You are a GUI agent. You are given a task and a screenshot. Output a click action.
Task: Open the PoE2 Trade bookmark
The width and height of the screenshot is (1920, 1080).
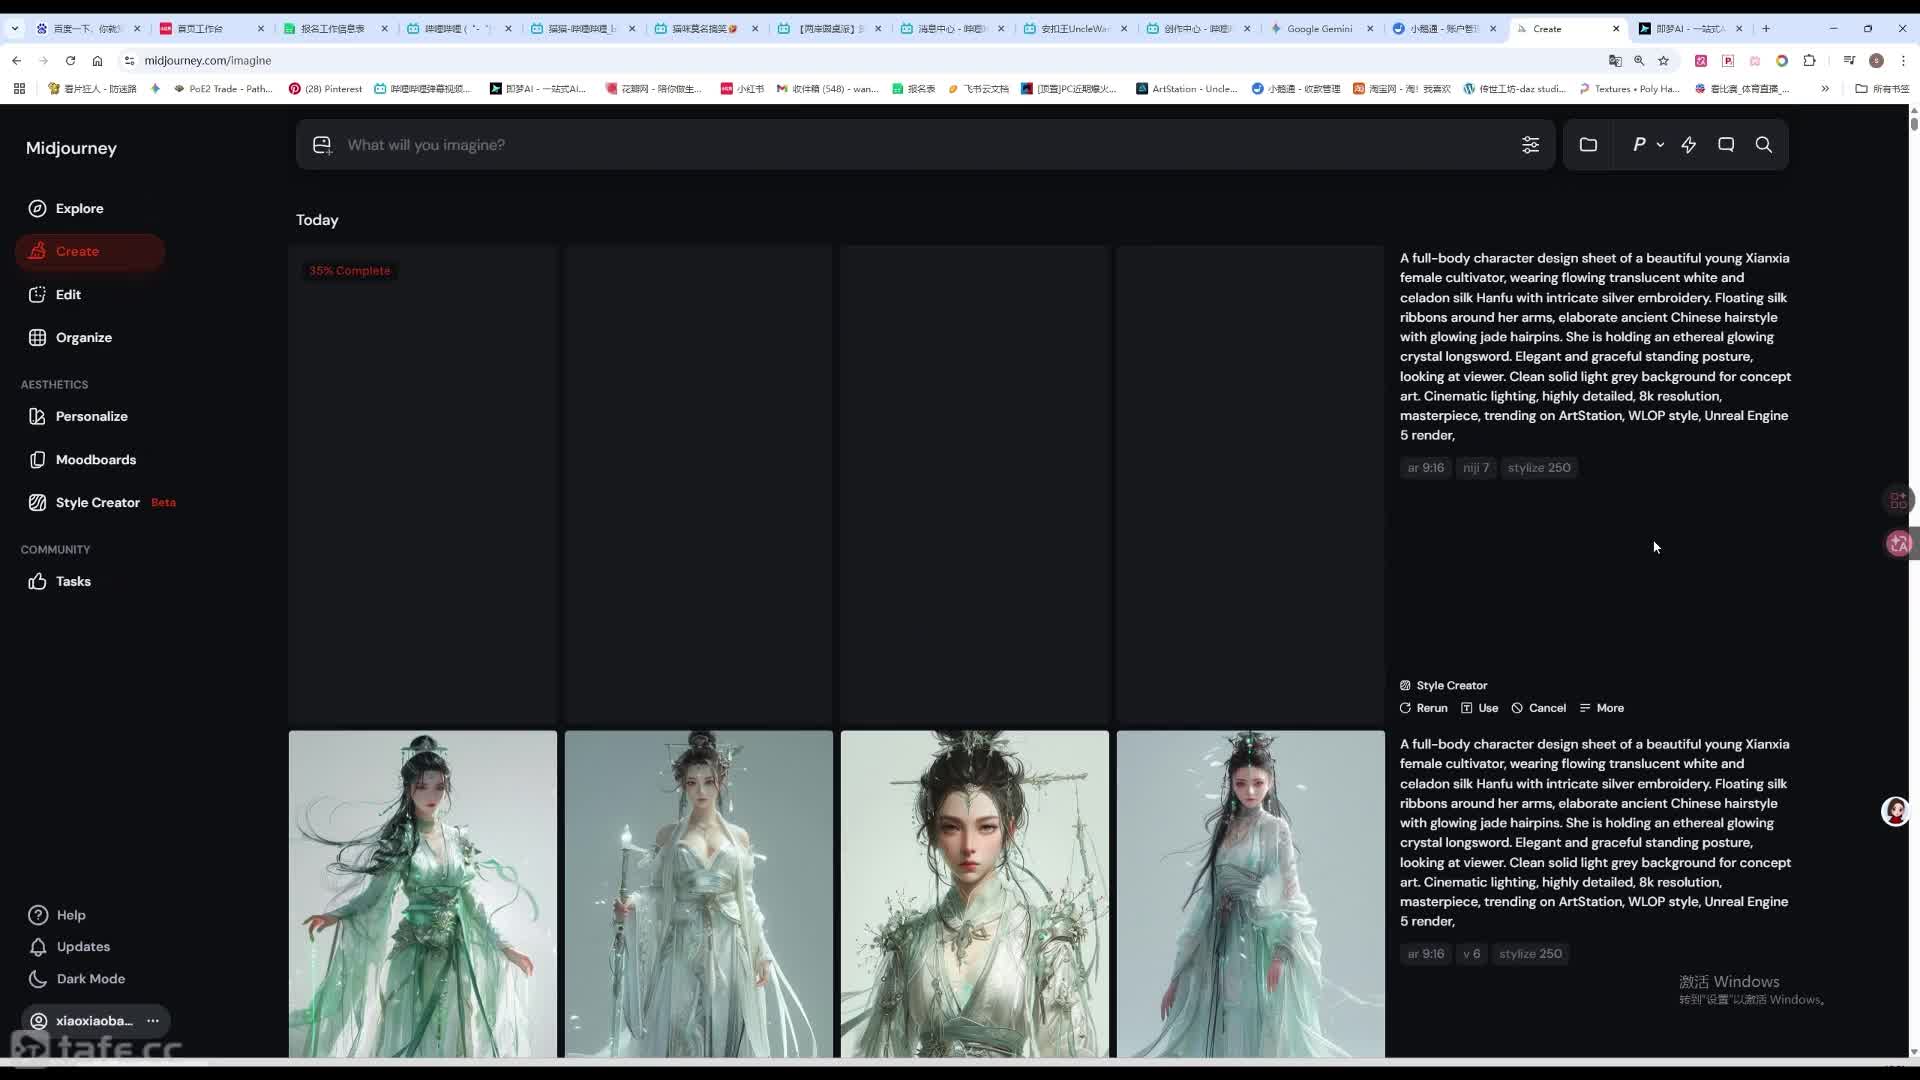coord(223,89)
